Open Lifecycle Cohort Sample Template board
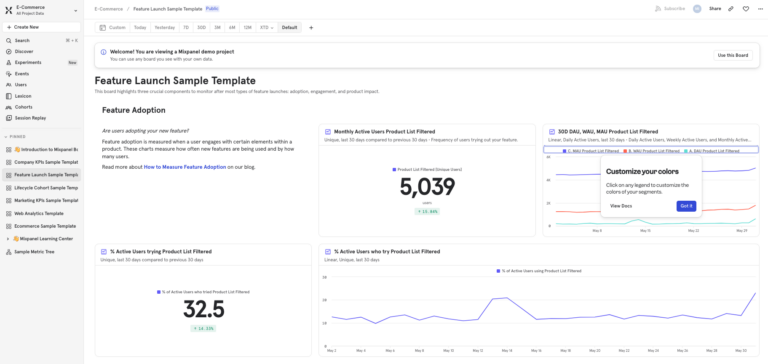Screen dimensions: 768x364 click(x=42, y=188)
